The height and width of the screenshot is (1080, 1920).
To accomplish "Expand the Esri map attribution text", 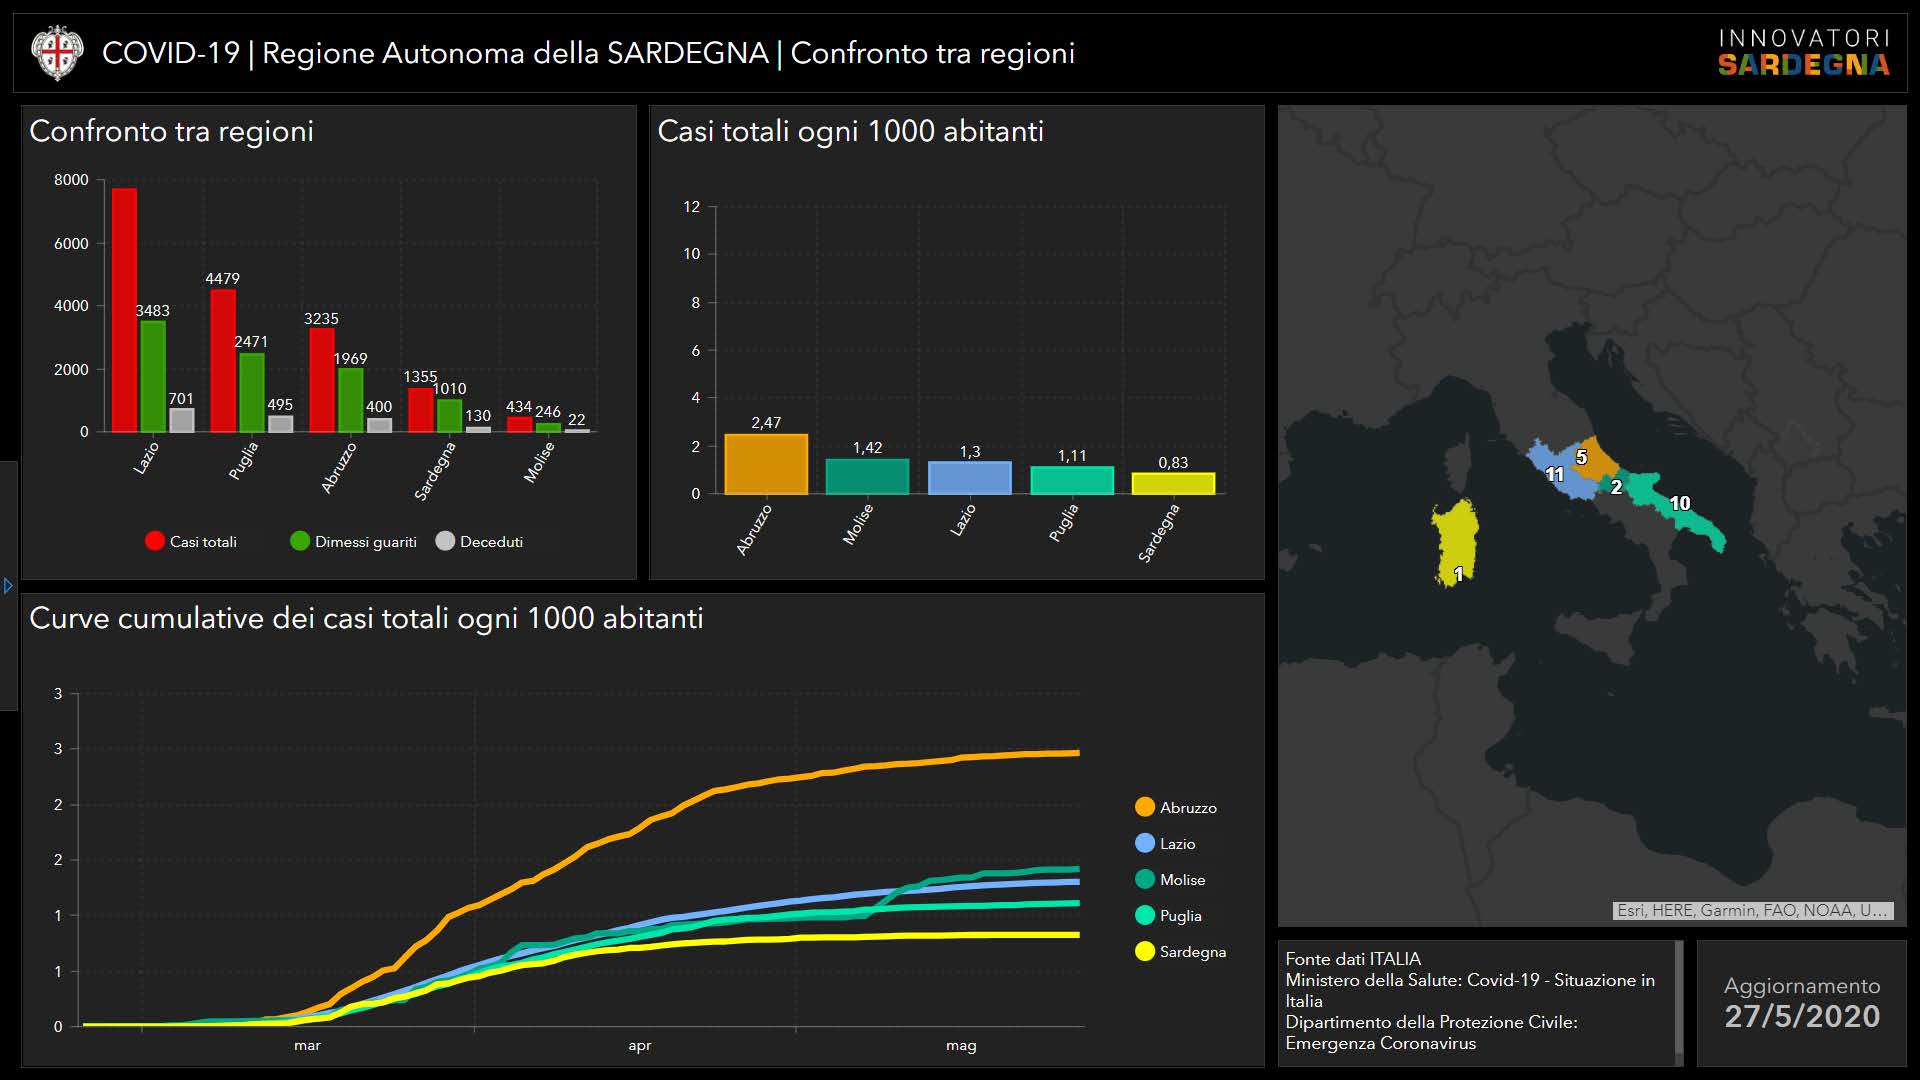I will coord(1752,910).
